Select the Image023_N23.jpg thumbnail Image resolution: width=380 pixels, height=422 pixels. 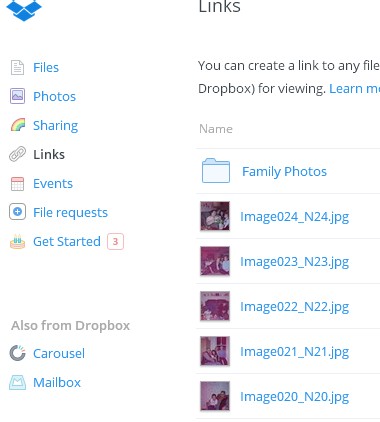pos(215,261)
